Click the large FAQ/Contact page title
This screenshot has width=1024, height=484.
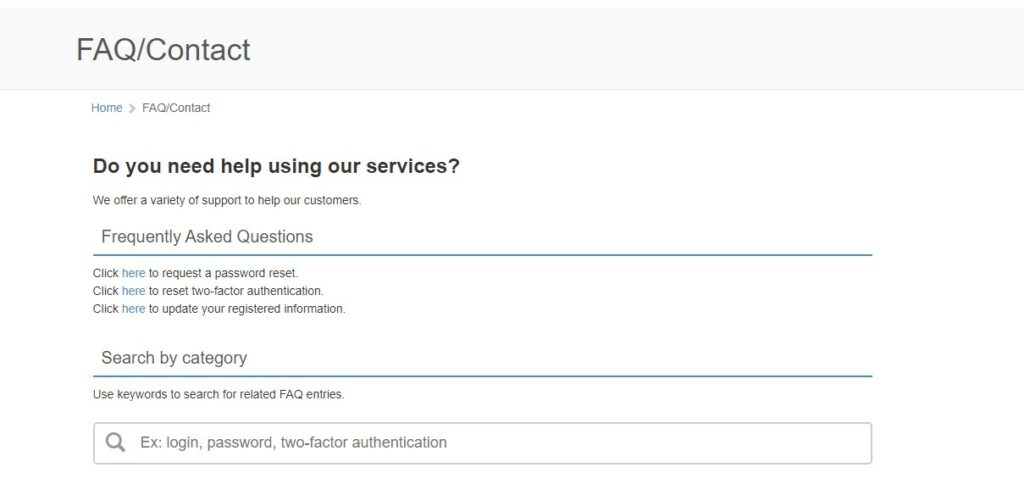point(163,50)
